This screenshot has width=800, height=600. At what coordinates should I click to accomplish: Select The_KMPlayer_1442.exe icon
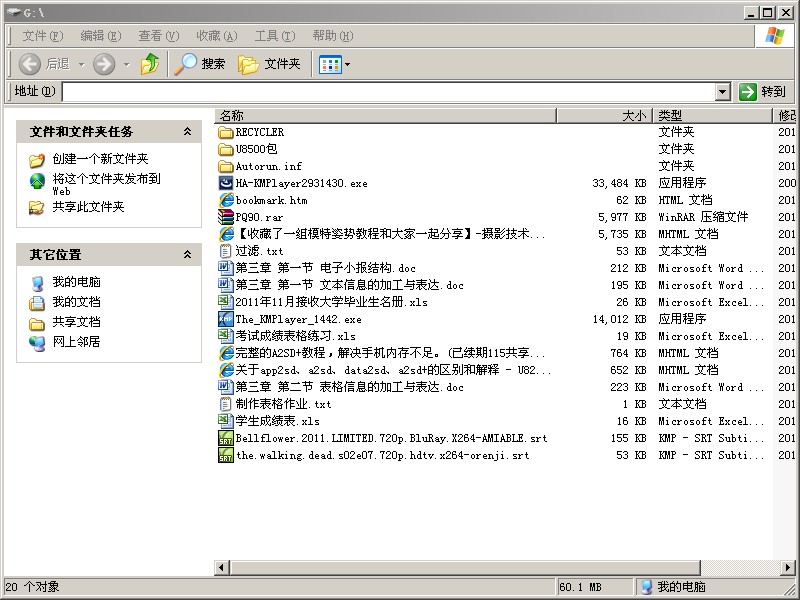tap(226, 319)
